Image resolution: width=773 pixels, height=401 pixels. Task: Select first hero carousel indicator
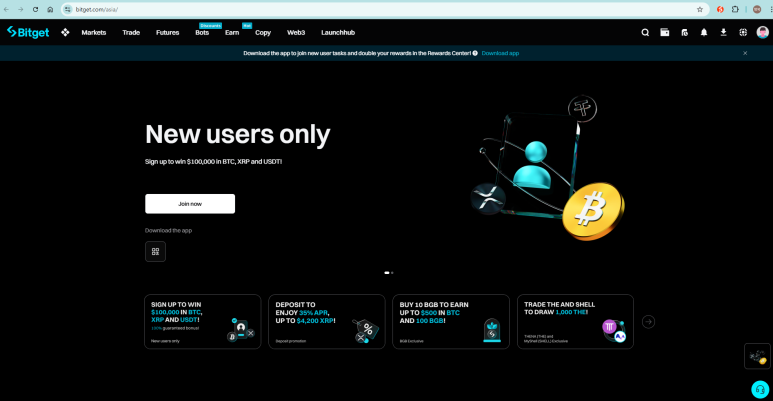[x=386, y=273]
